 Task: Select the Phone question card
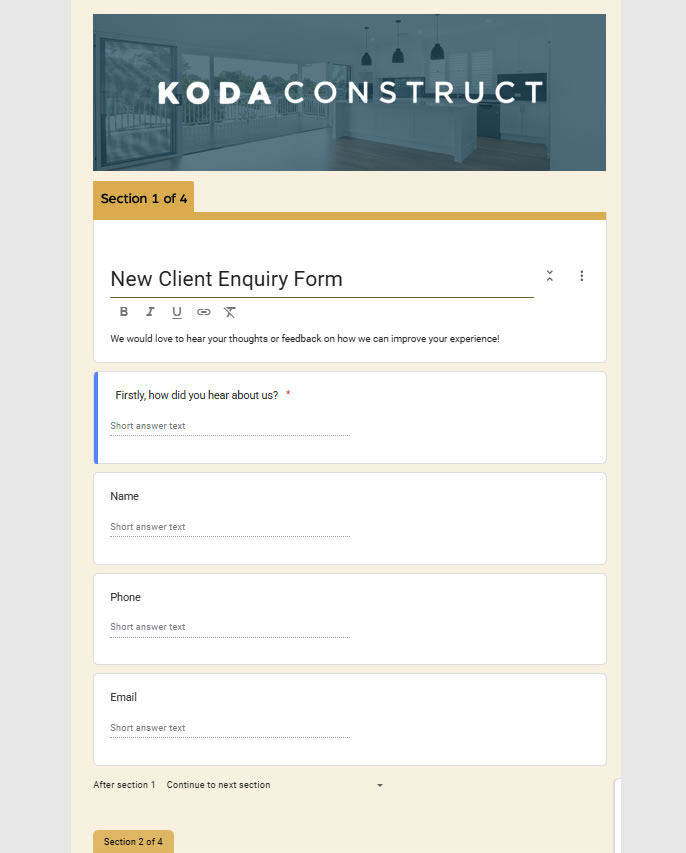pyautogui.click(x=349, y=618)
